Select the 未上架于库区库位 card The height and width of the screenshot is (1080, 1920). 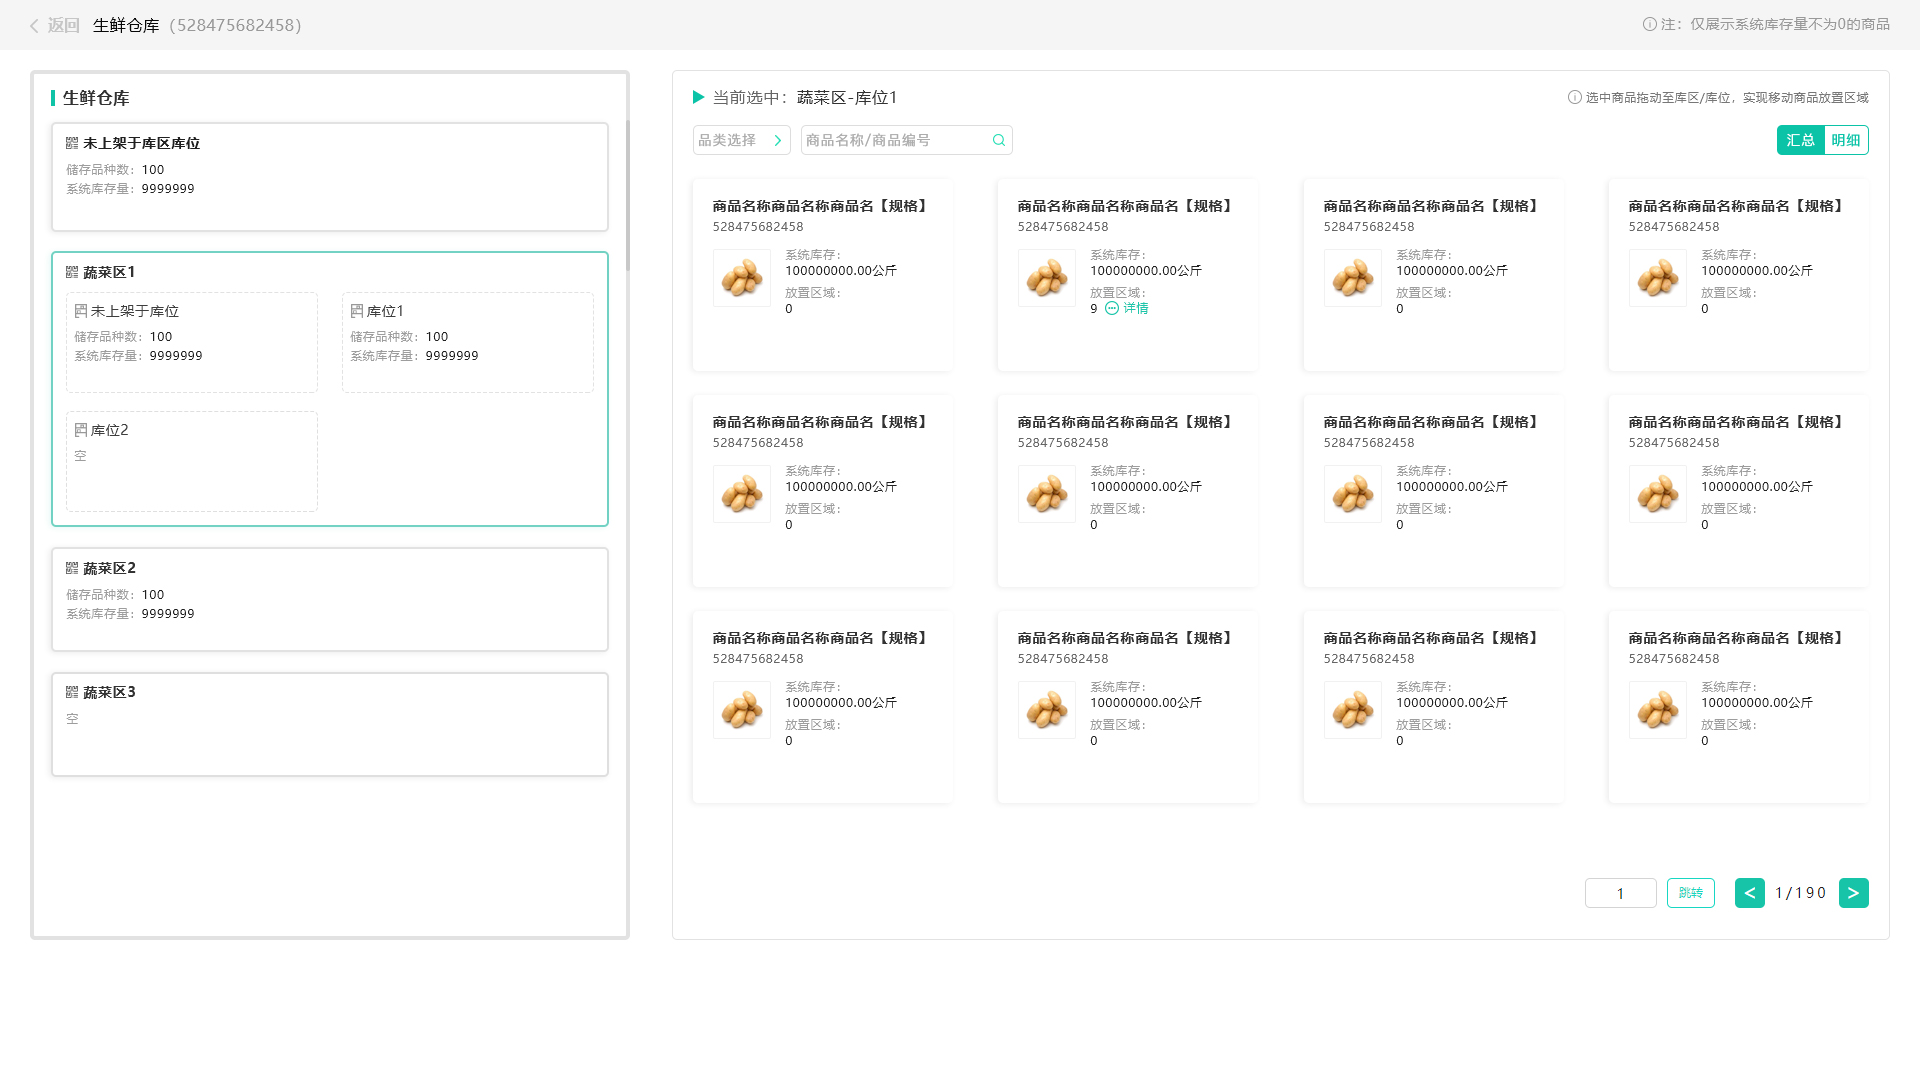[329, 177]
